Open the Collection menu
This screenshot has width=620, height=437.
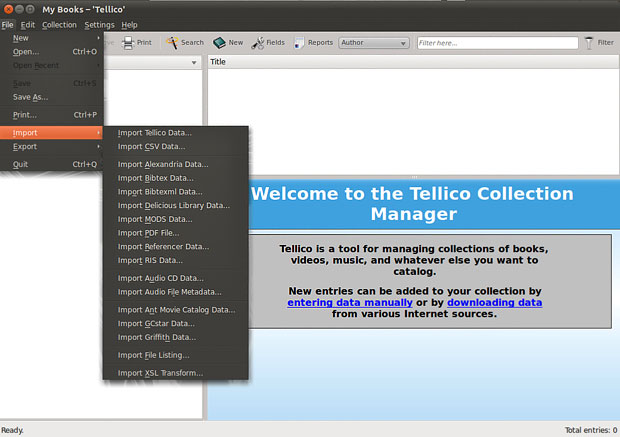(59, 25)
